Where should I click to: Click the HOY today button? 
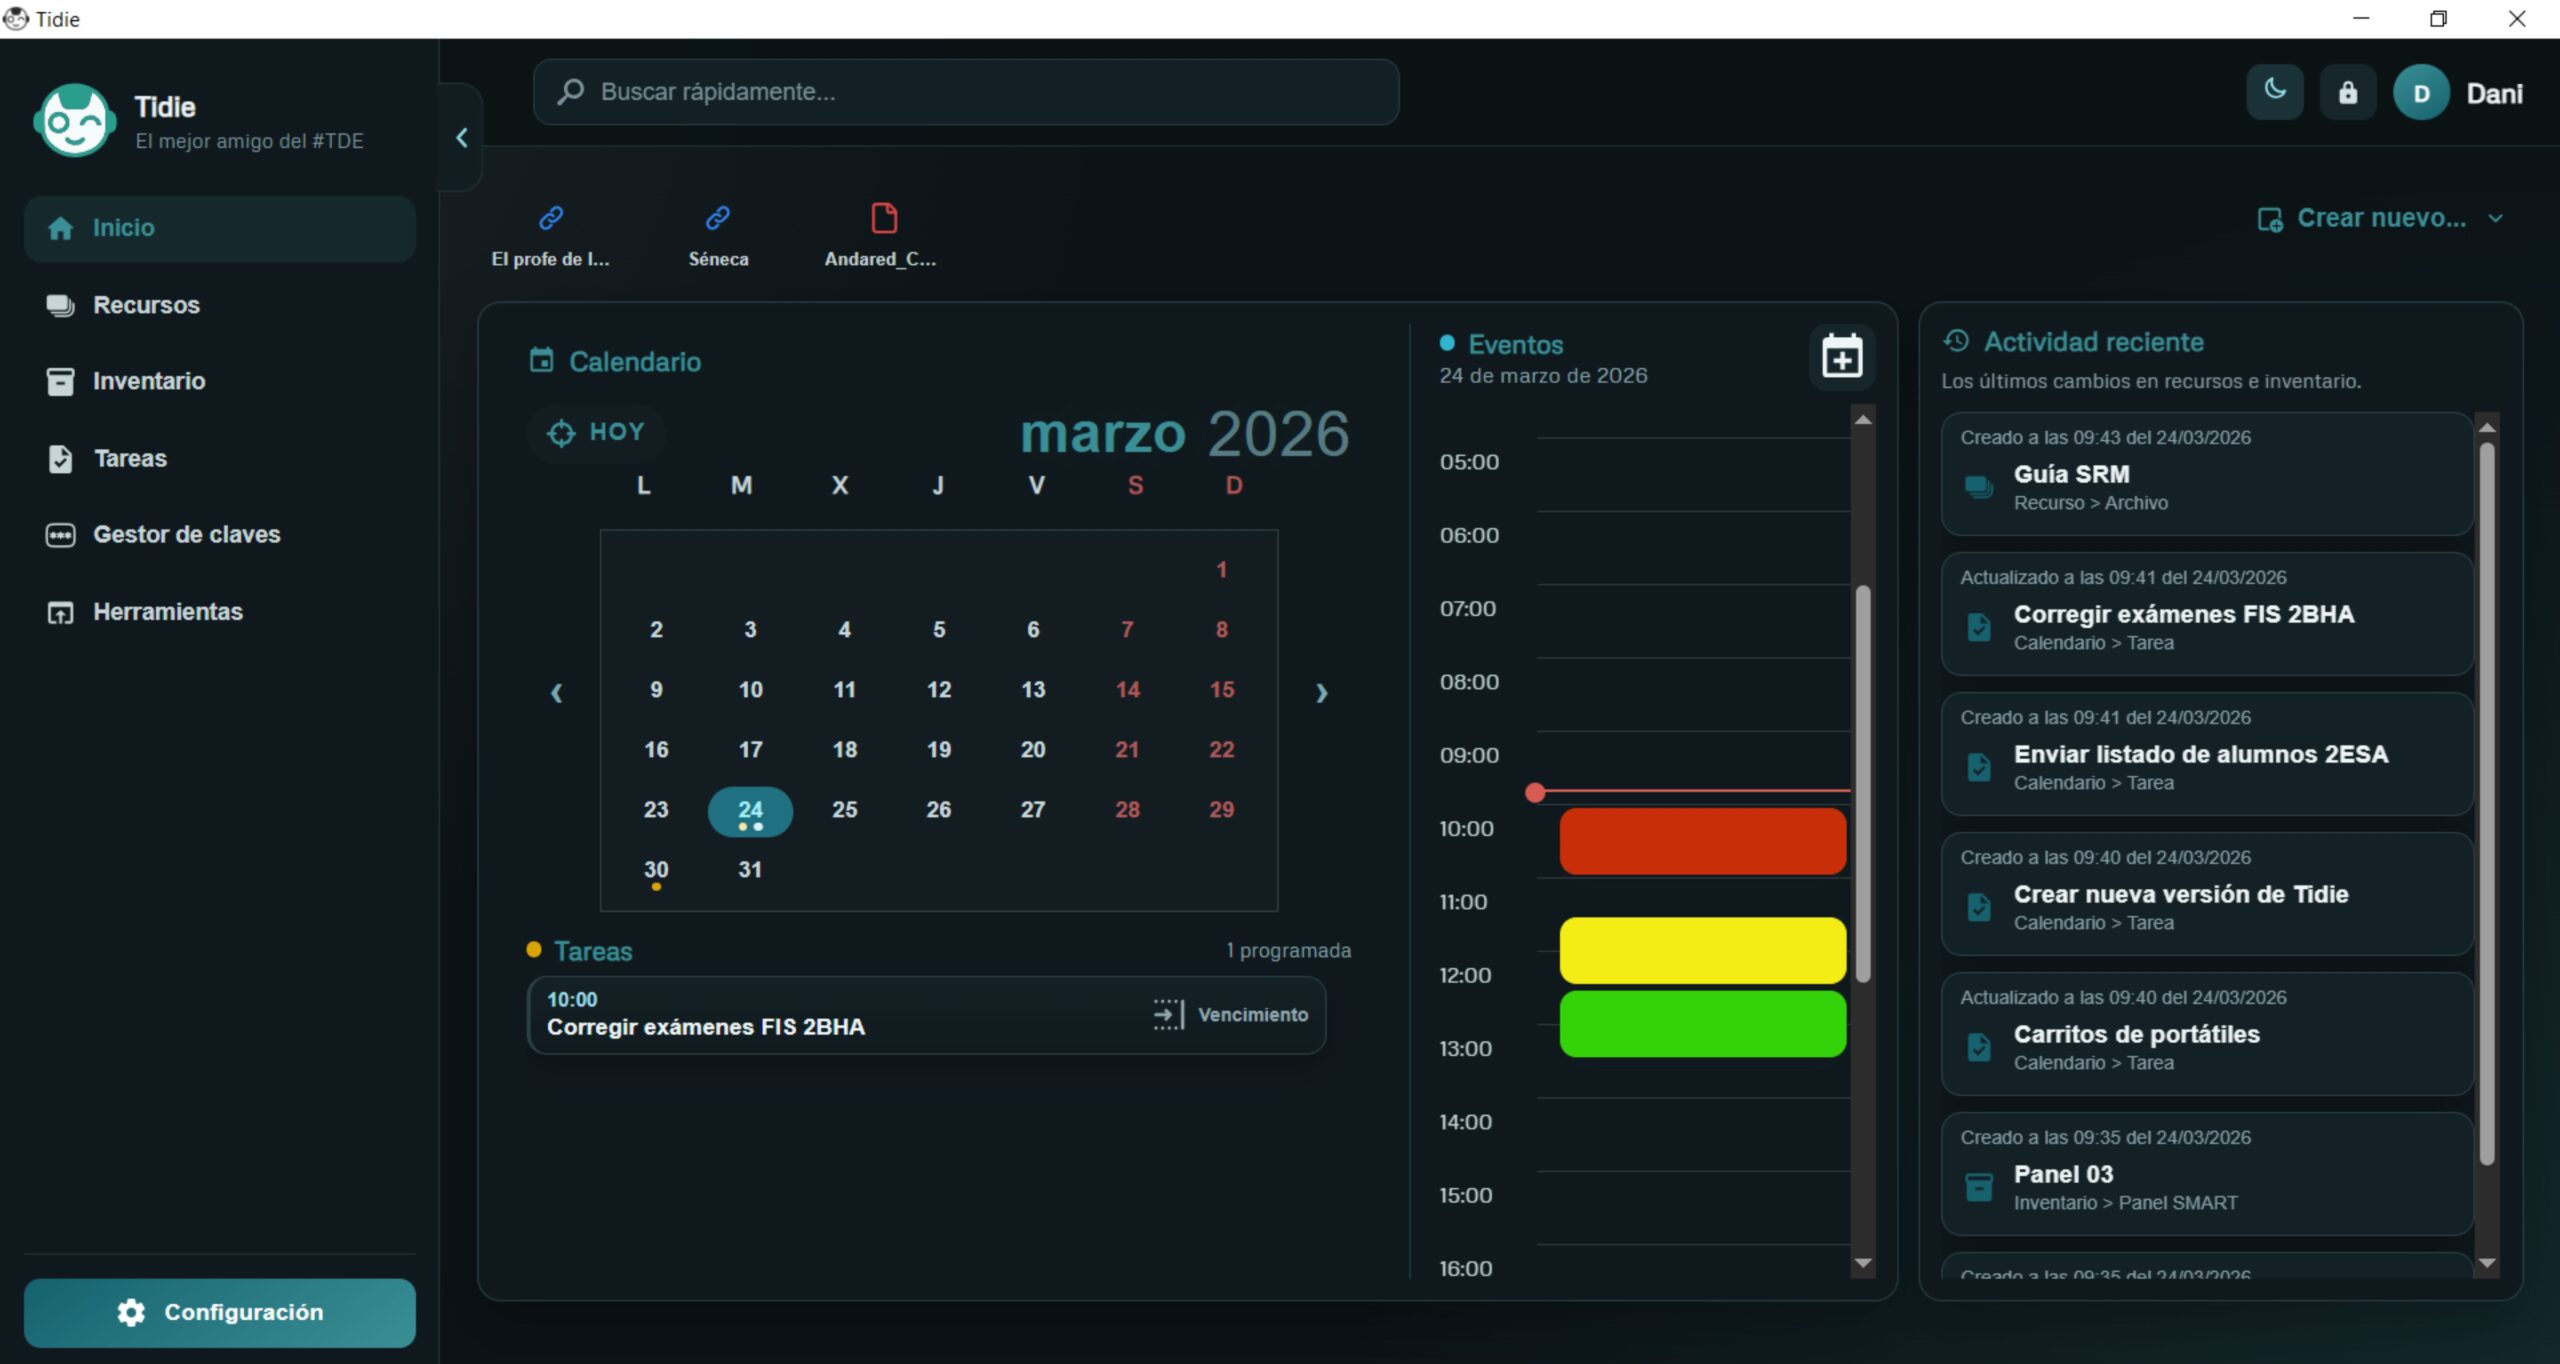coord(597,432)
